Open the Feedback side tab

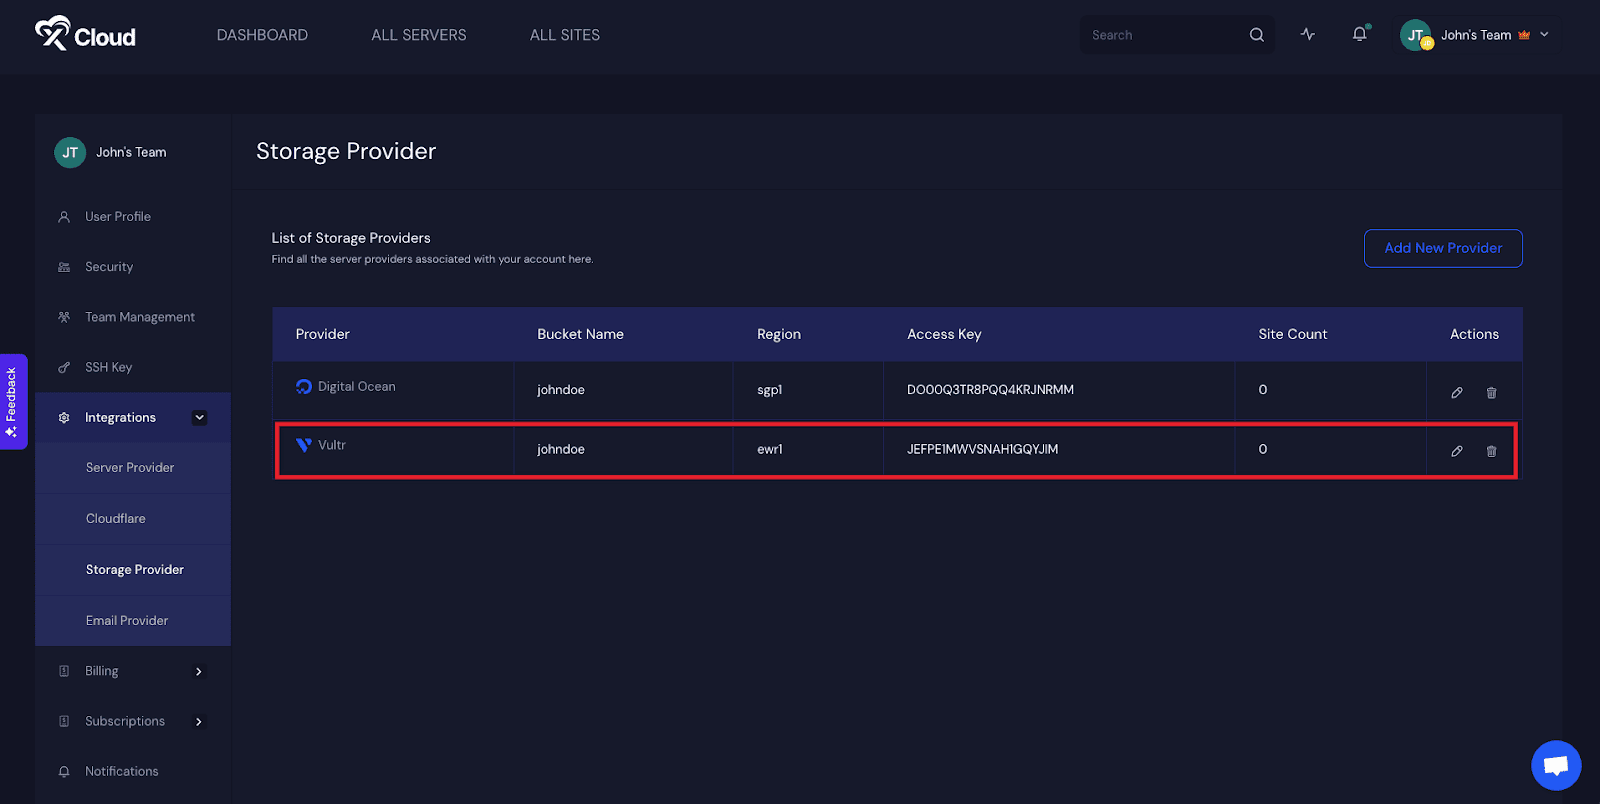click(12, 401)
